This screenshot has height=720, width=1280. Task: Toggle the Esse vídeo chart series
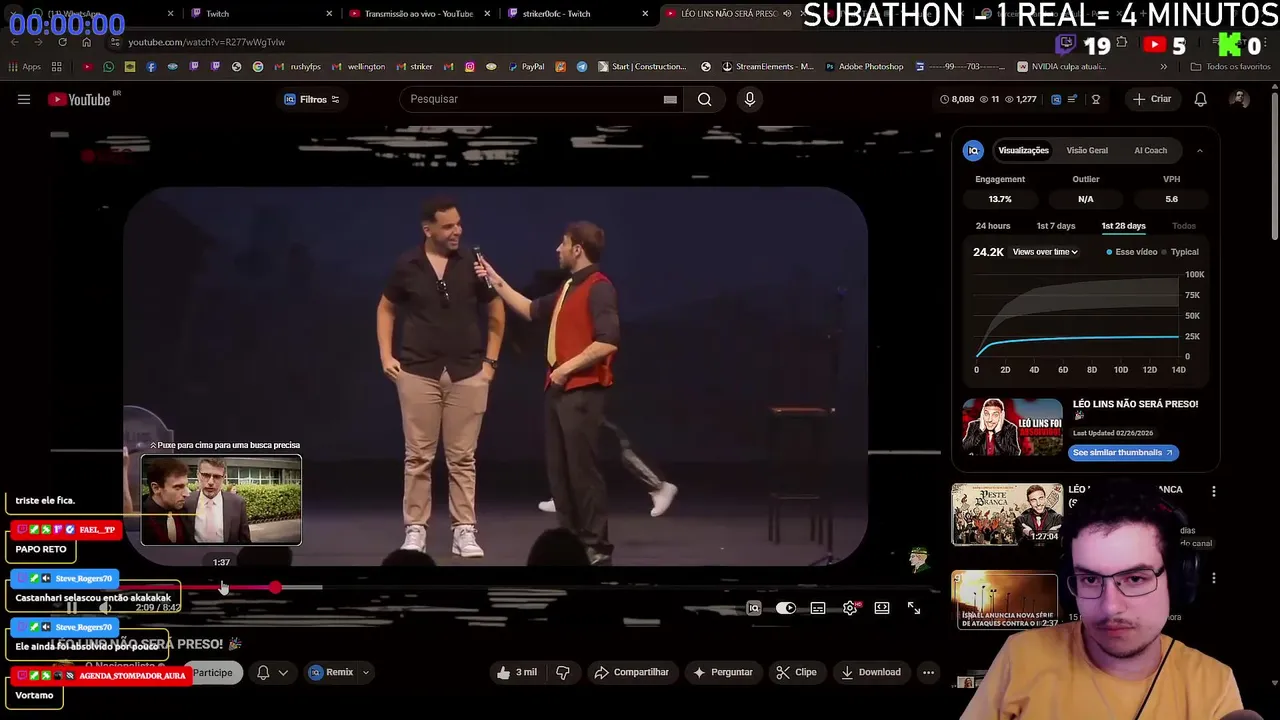pyautogui.click(x=1131, y=252)
